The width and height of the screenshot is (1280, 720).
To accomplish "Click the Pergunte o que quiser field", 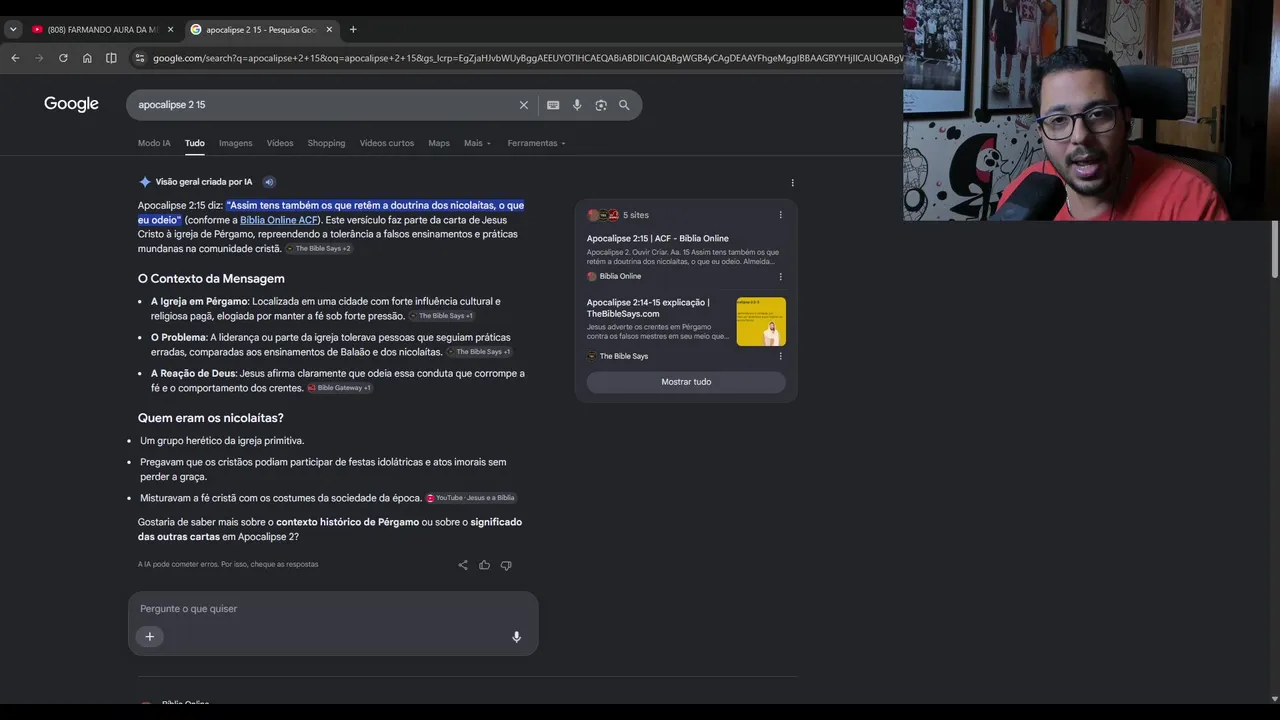I will pos(333,609).
